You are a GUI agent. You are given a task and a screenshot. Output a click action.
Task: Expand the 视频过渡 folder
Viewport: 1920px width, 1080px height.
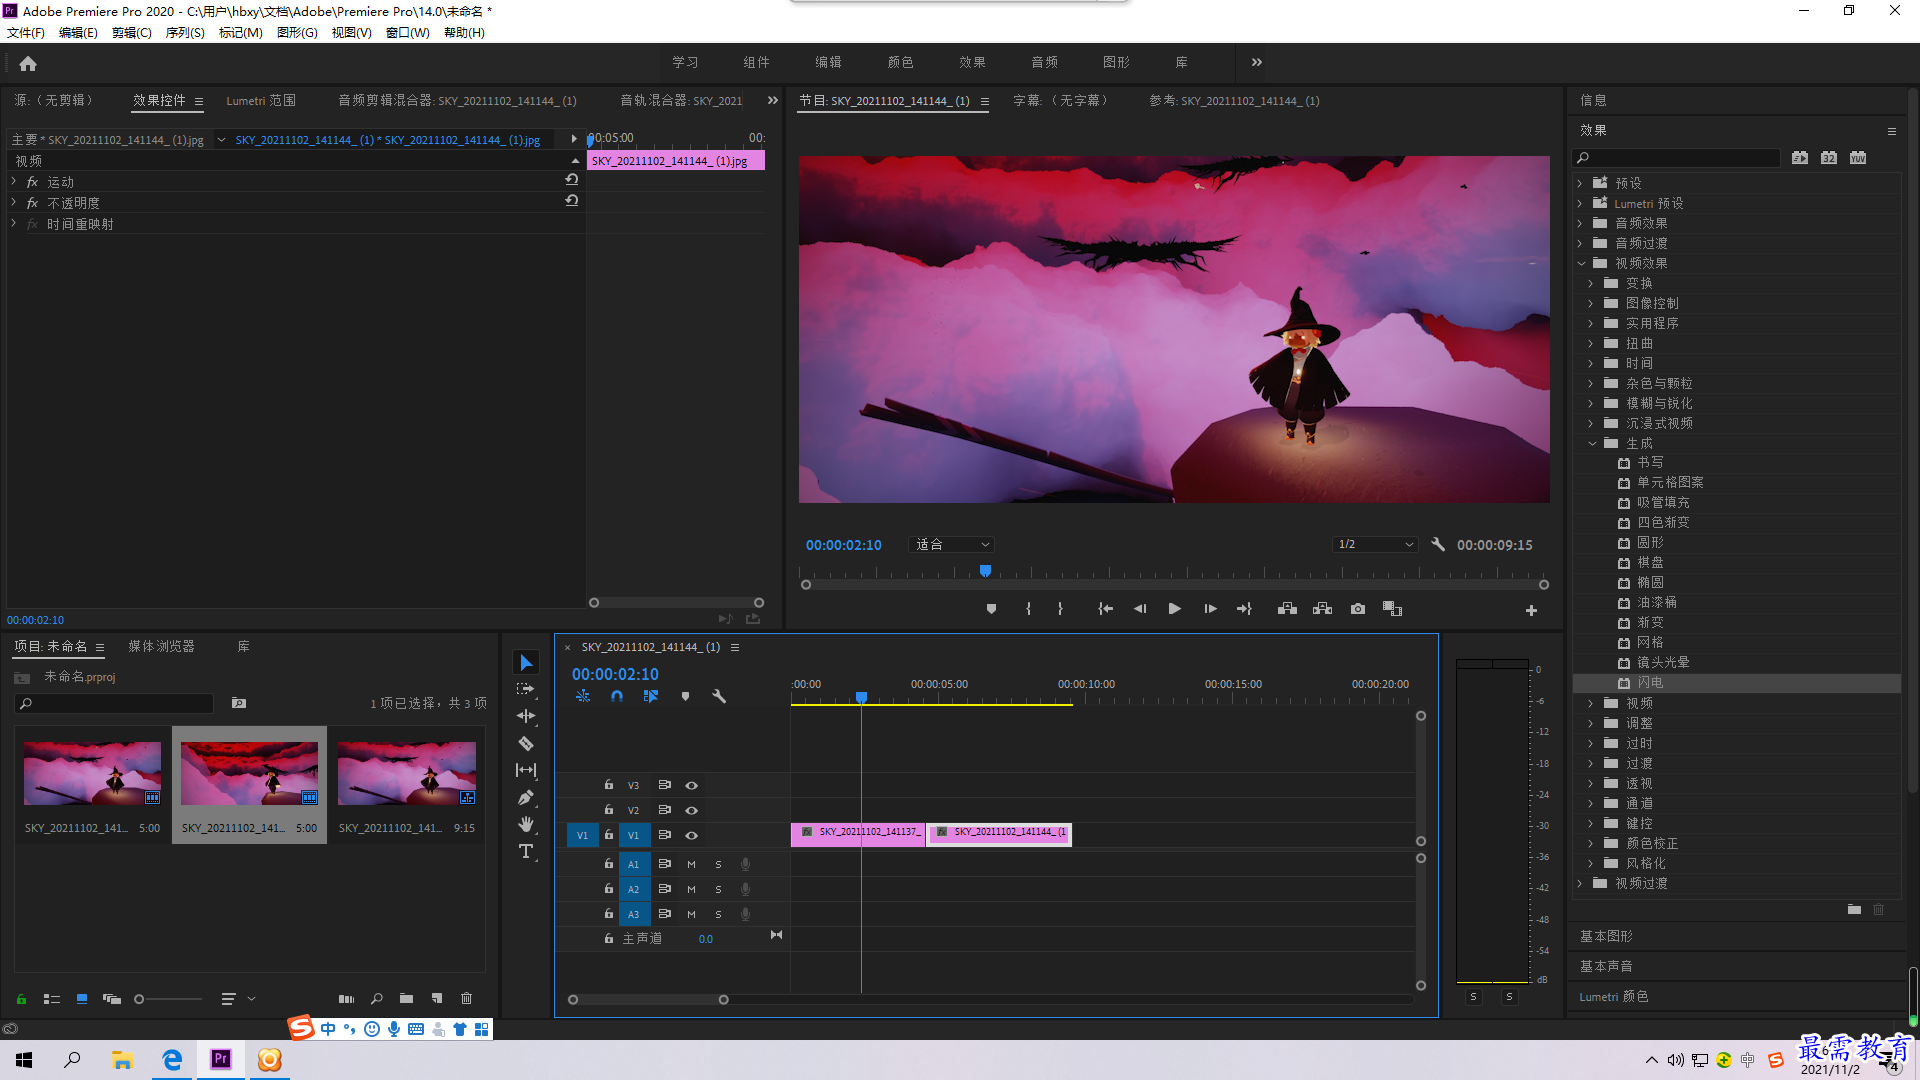pyautogui.click(x=1580, y=884)
